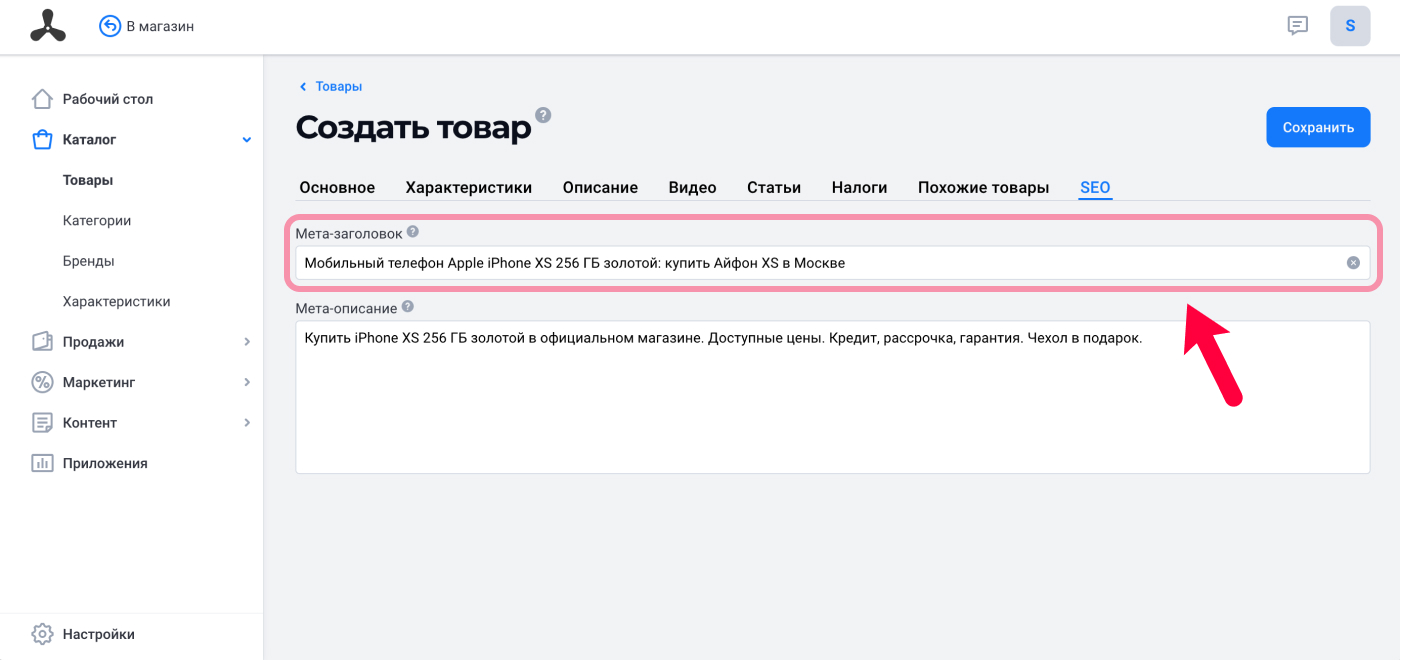The image size is (1403, 660).
Task: Click the Настройки gear icon
Action: click(x=42, y=634)
